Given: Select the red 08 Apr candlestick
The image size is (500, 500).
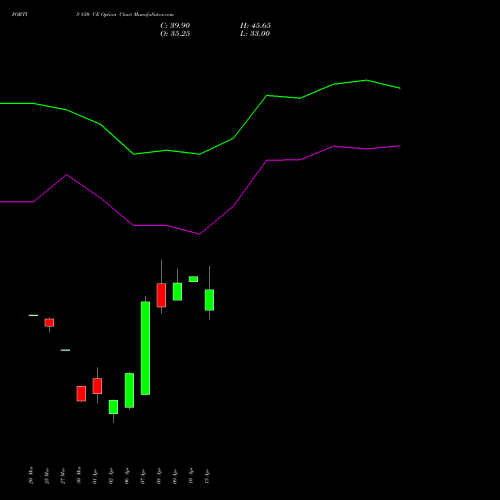Looking at the screenshot, I should pos(161,295).
